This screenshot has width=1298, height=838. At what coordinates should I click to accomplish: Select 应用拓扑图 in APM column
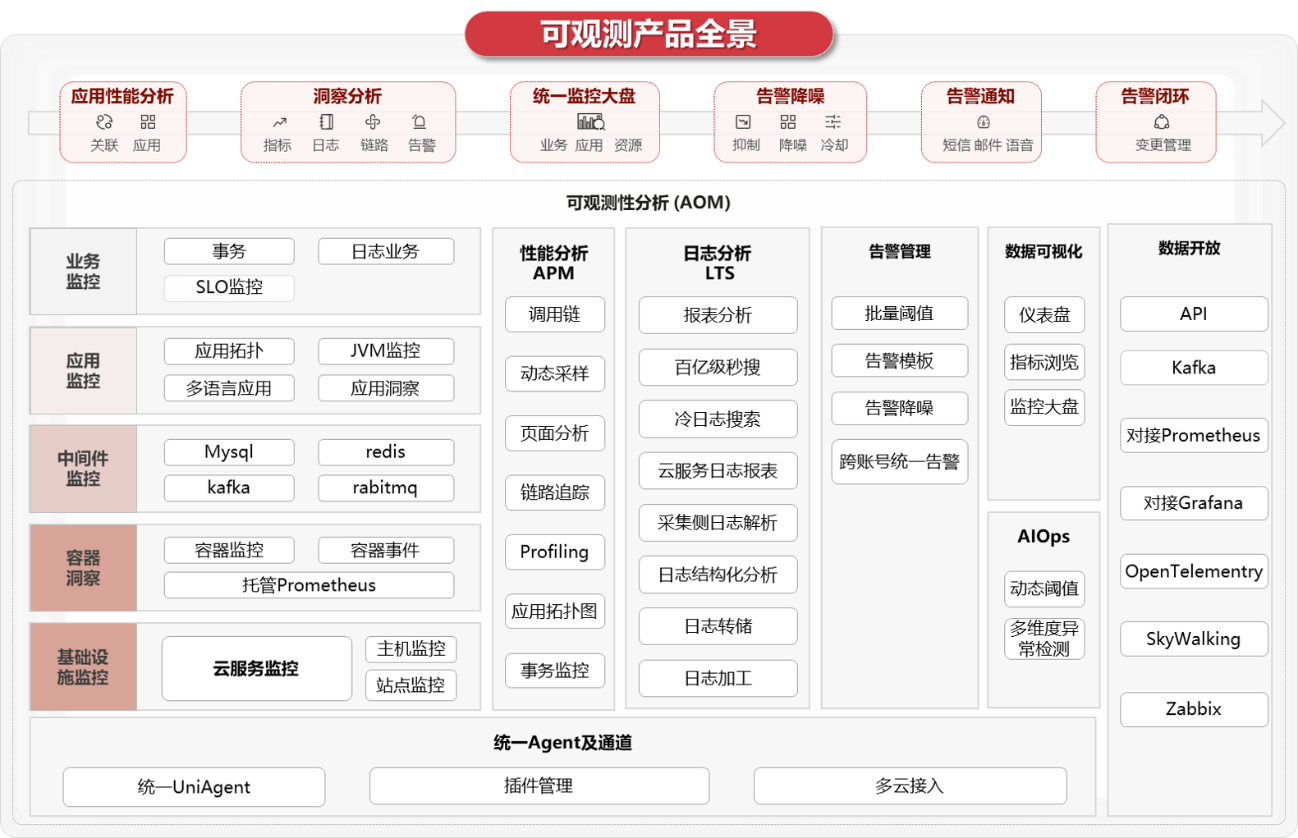[x=555, y=611]
